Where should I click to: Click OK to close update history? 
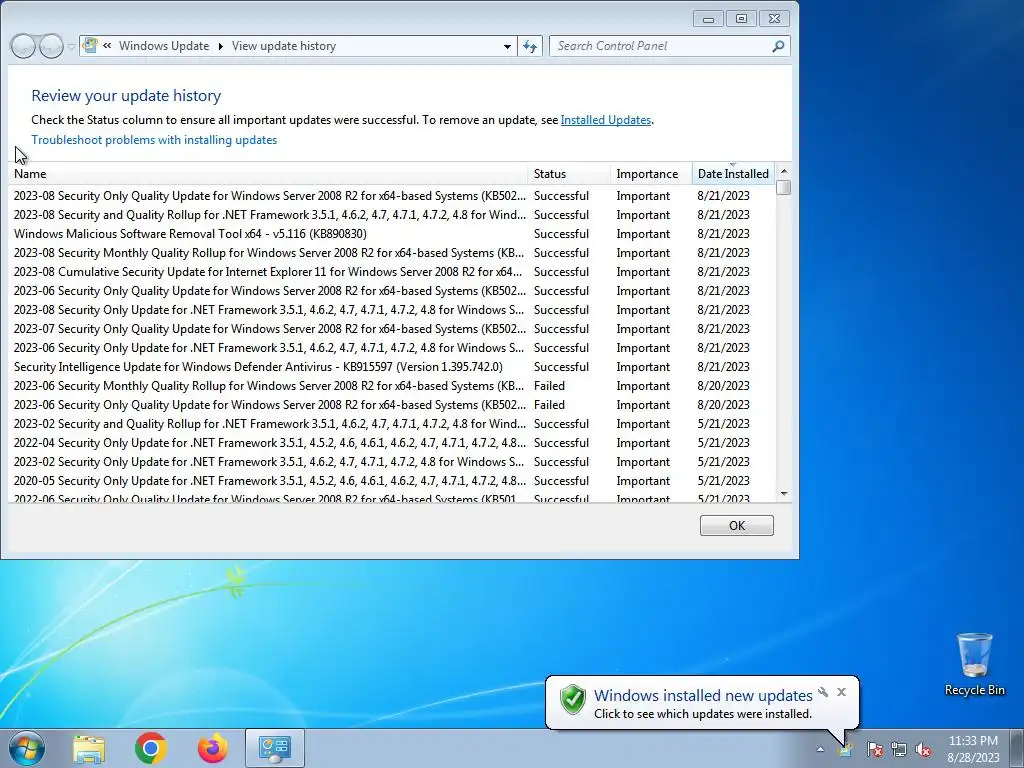click(737, 526)
